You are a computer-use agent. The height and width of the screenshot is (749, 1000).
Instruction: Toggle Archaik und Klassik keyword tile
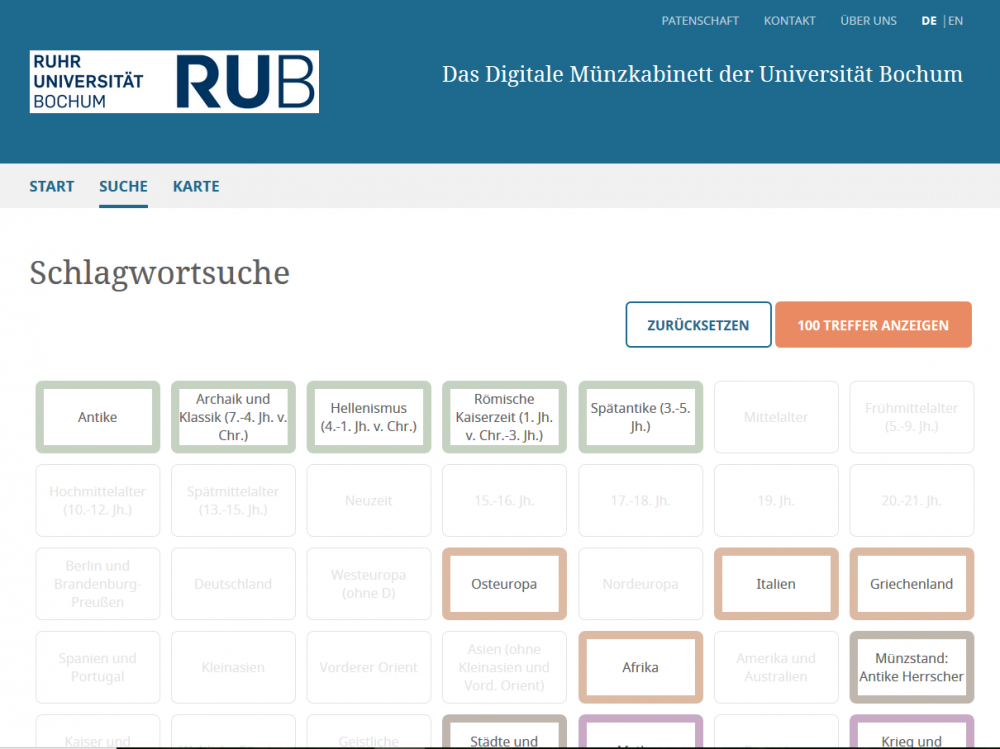[x=233, y=417]
